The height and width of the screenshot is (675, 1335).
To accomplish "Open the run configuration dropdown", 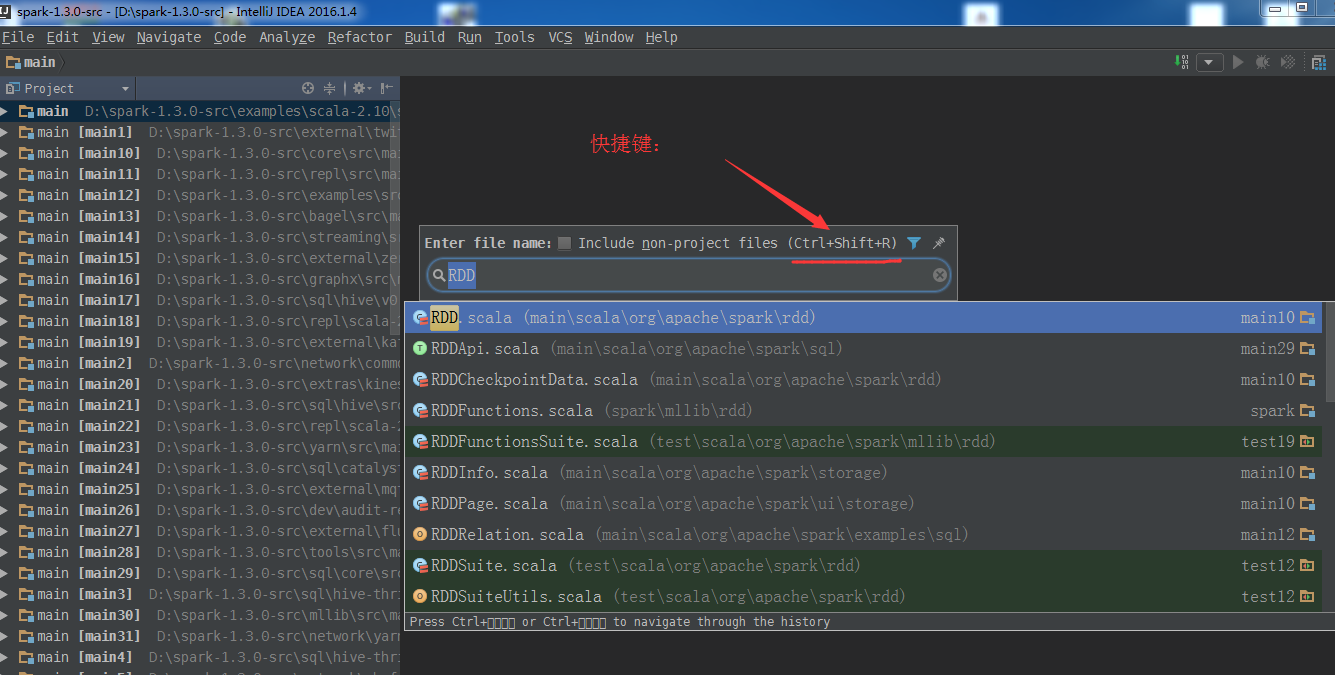I will 1210,62.
